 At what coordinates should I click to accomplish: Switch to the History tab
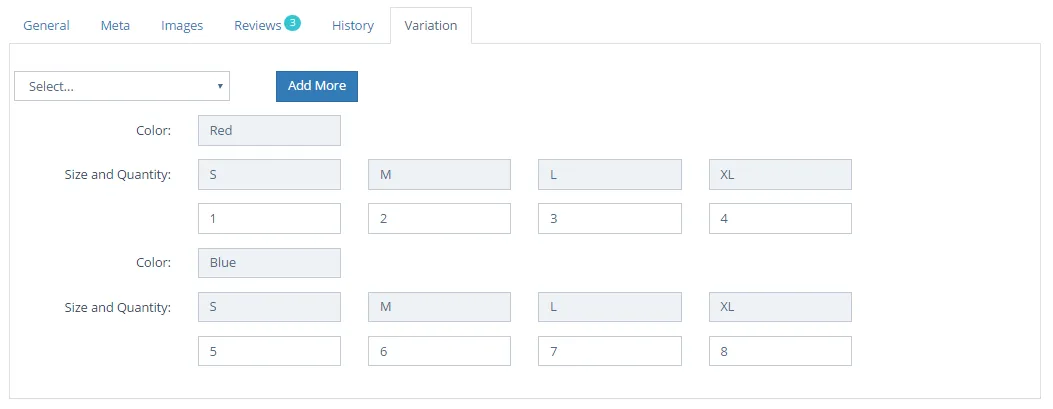[353, 26]
